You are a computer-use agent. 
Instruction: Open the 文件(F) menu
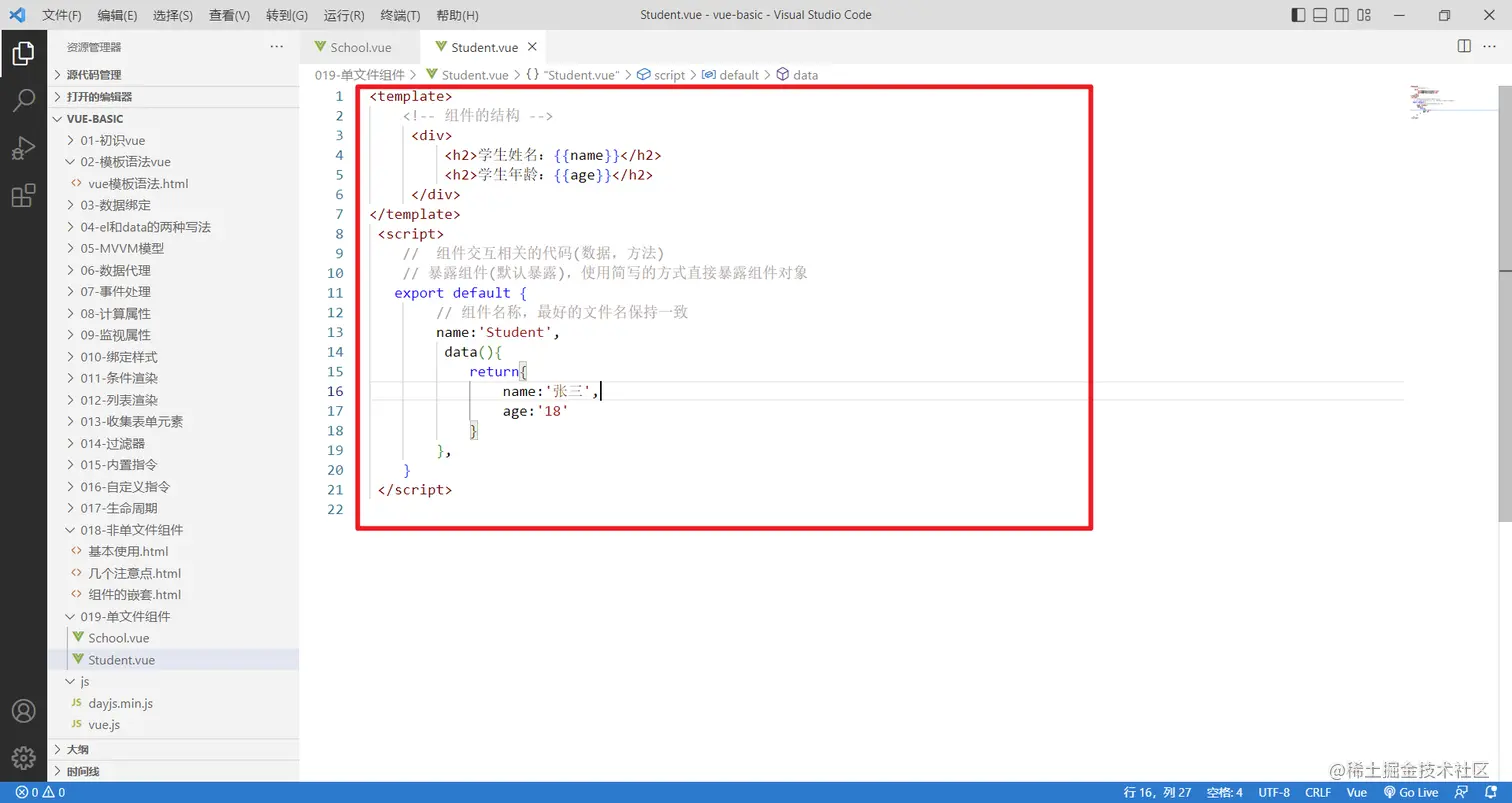tap(62, 15)
